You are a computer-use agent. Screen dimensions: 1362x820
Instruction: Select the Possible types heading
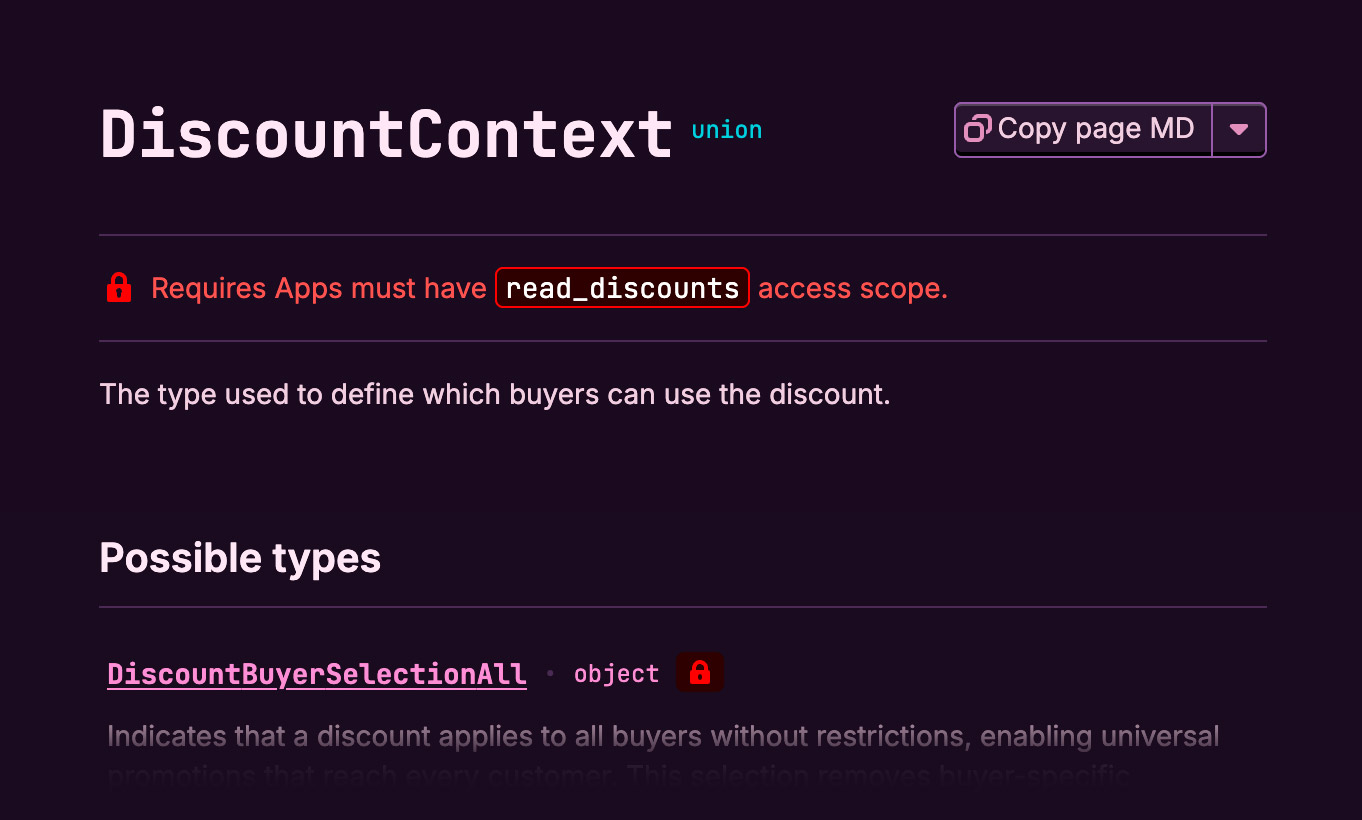pyautogui.click(x=240, y=557)
